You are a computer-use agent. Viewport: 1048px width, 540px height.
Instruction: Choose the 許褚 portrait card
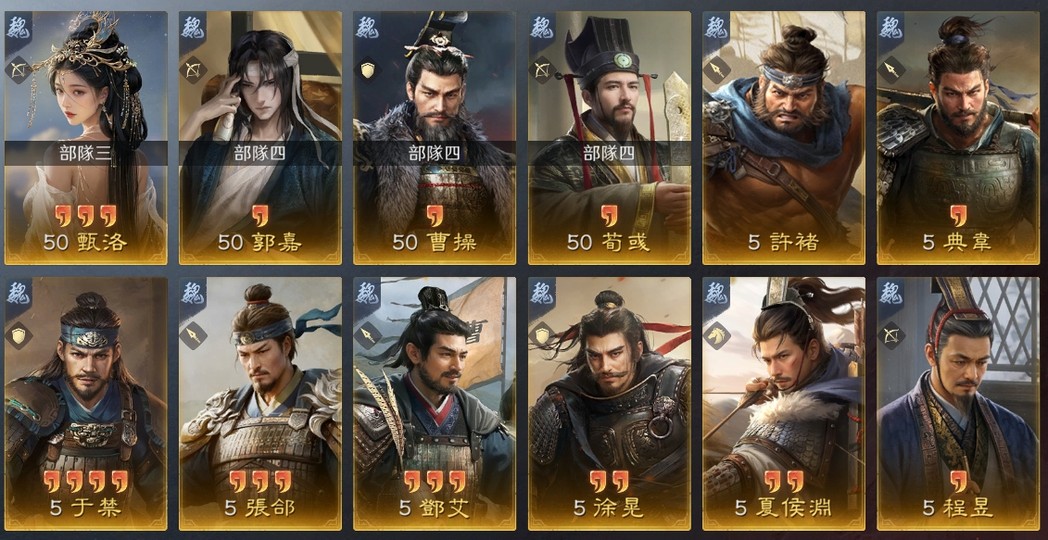tap(783, 138)
